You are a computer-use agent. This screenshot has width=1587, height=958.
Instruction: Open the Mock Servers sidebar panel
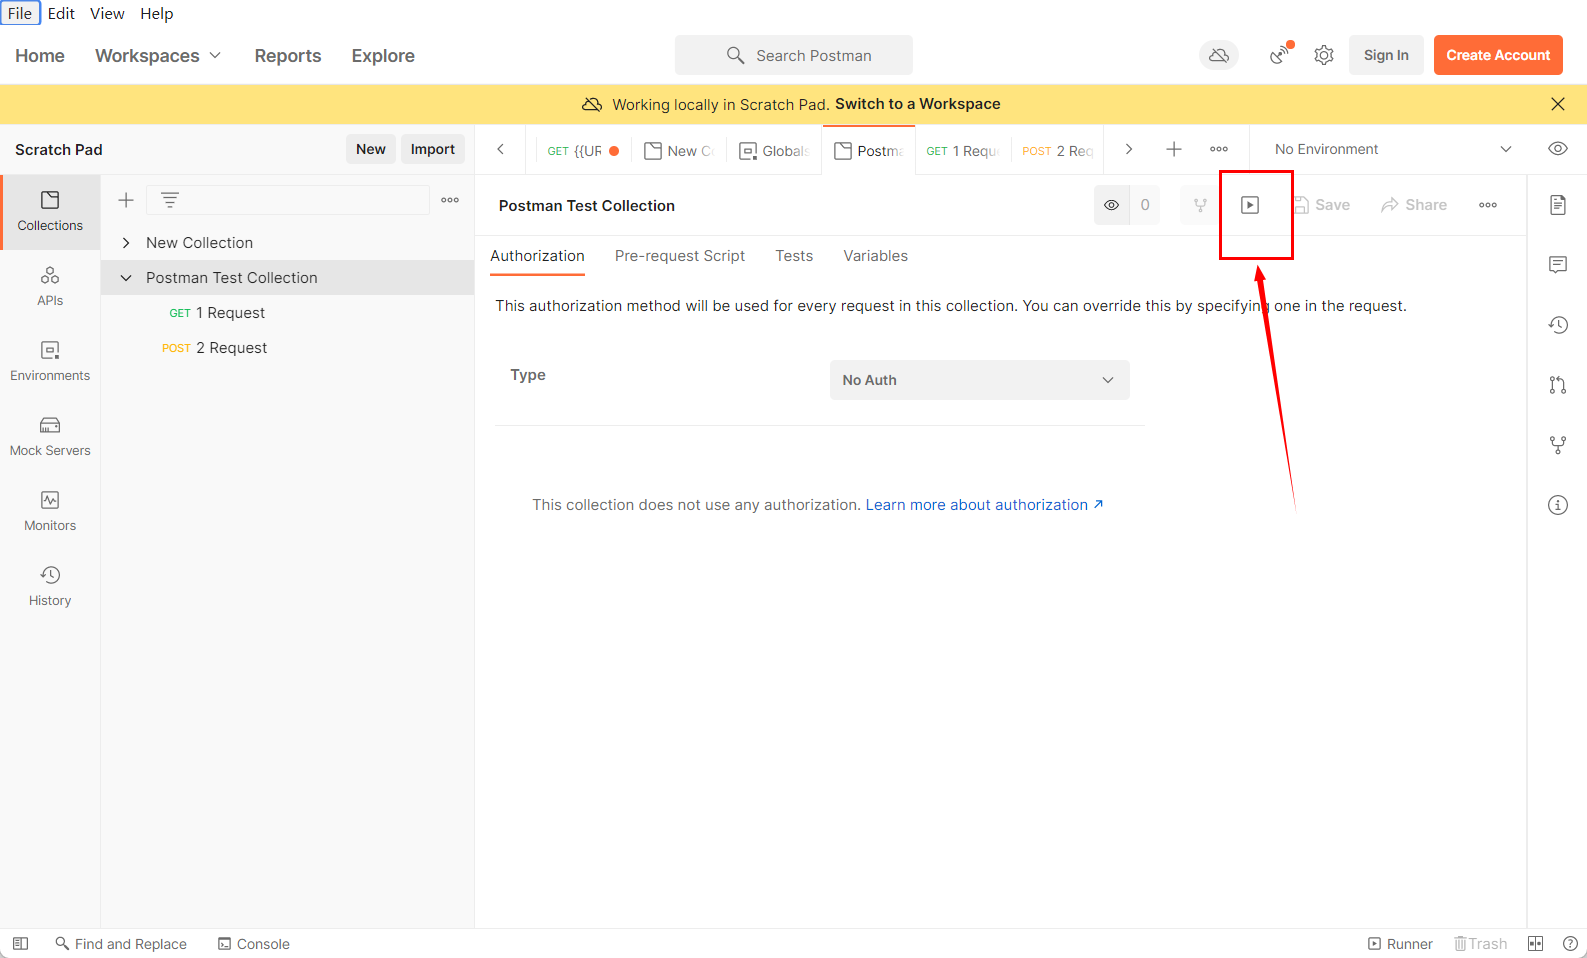(x=50, y=437)
